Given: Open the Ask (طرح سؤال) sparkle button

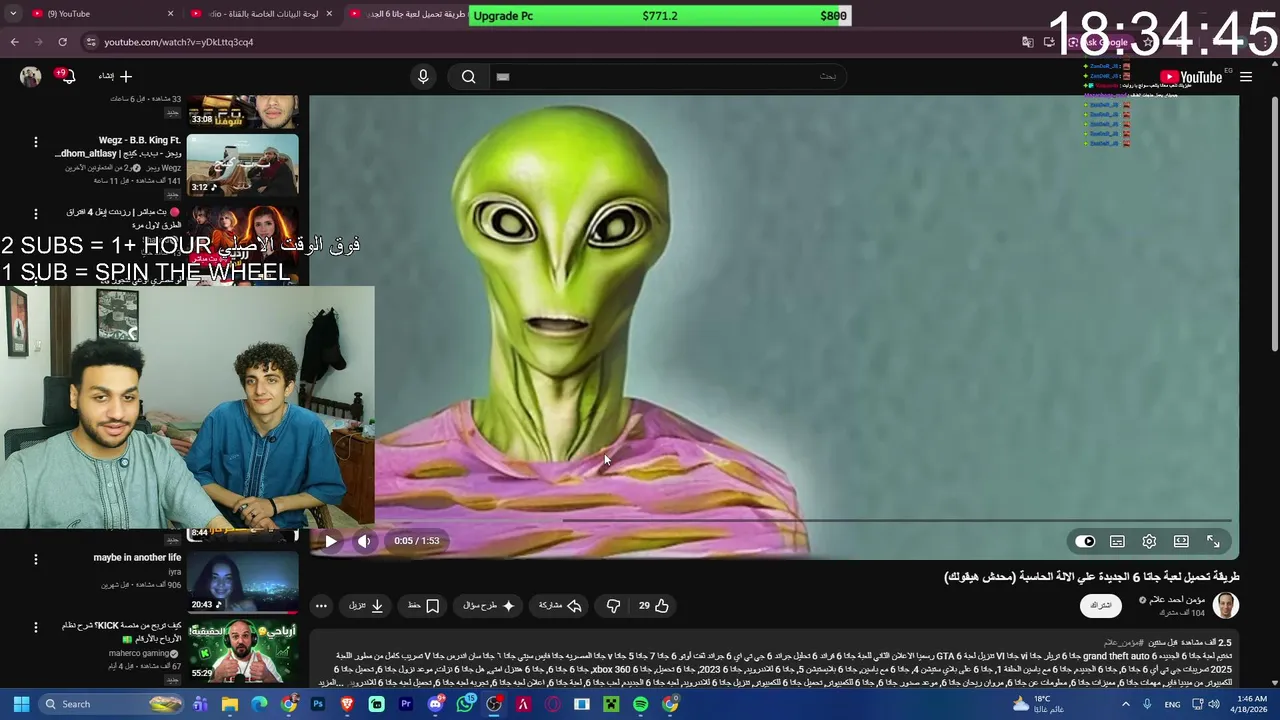Looking at the screenshot, I should click(x=488, y=605).
